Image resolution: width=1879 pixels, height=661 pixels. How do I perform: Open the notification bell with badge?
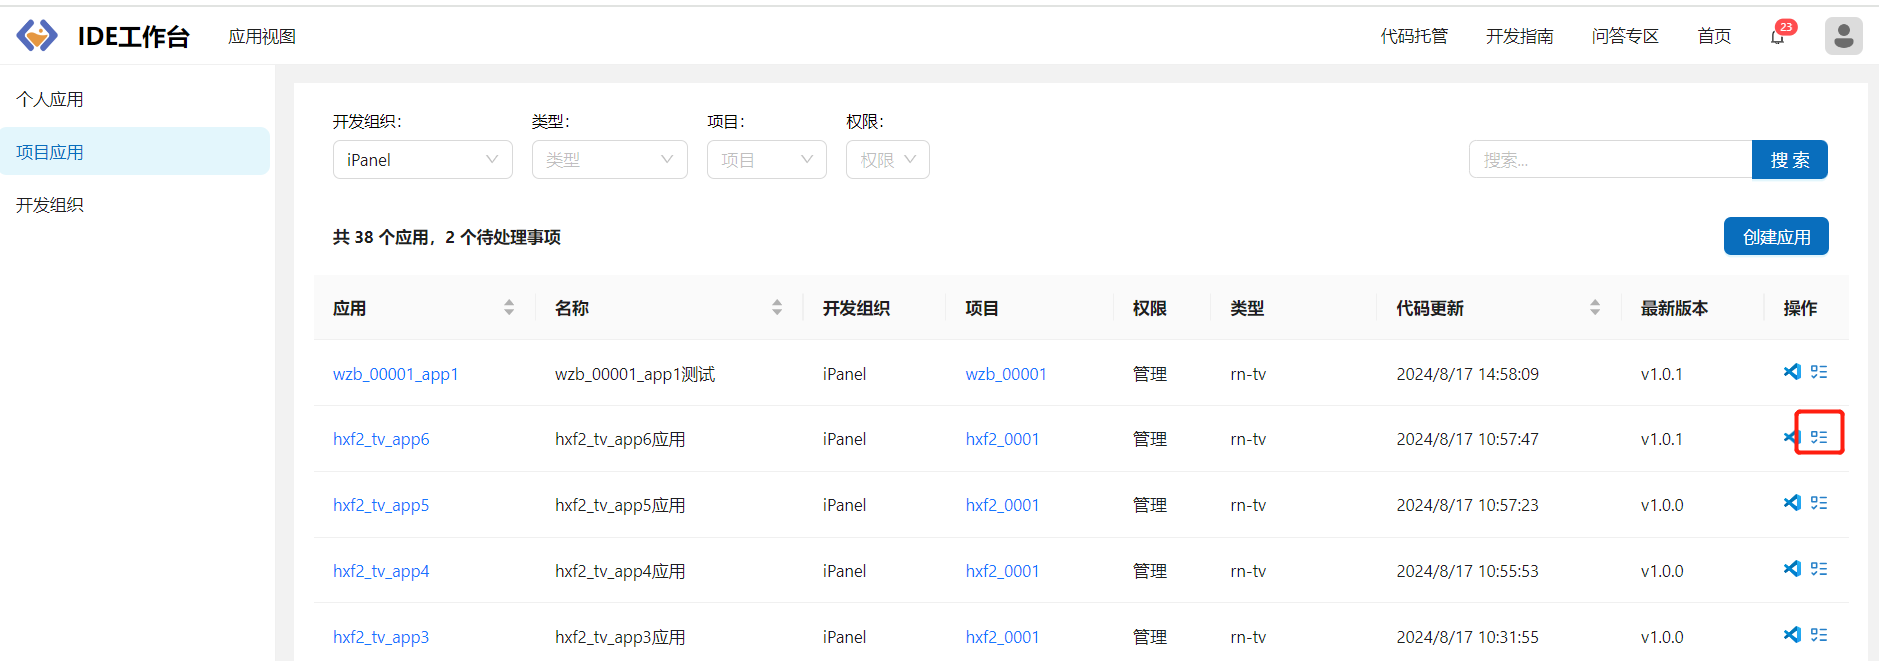tap(1778, 37)
